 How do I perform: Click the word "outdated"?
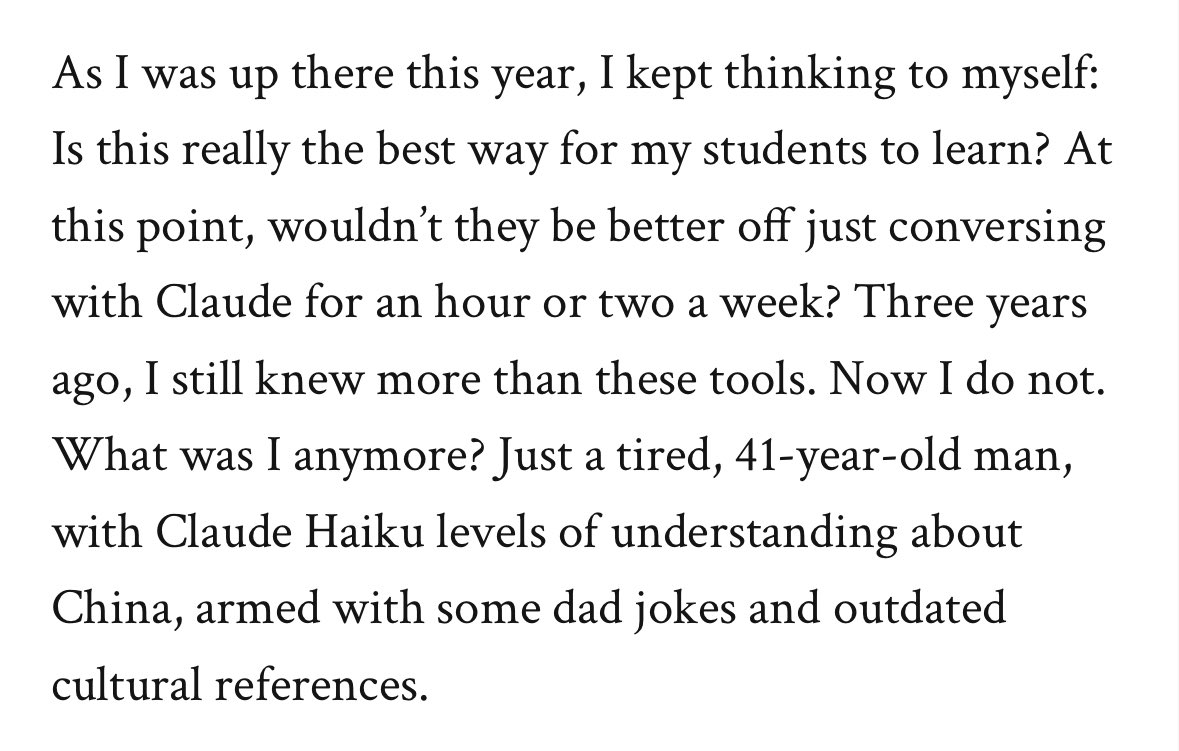click(x=919, y=609)
